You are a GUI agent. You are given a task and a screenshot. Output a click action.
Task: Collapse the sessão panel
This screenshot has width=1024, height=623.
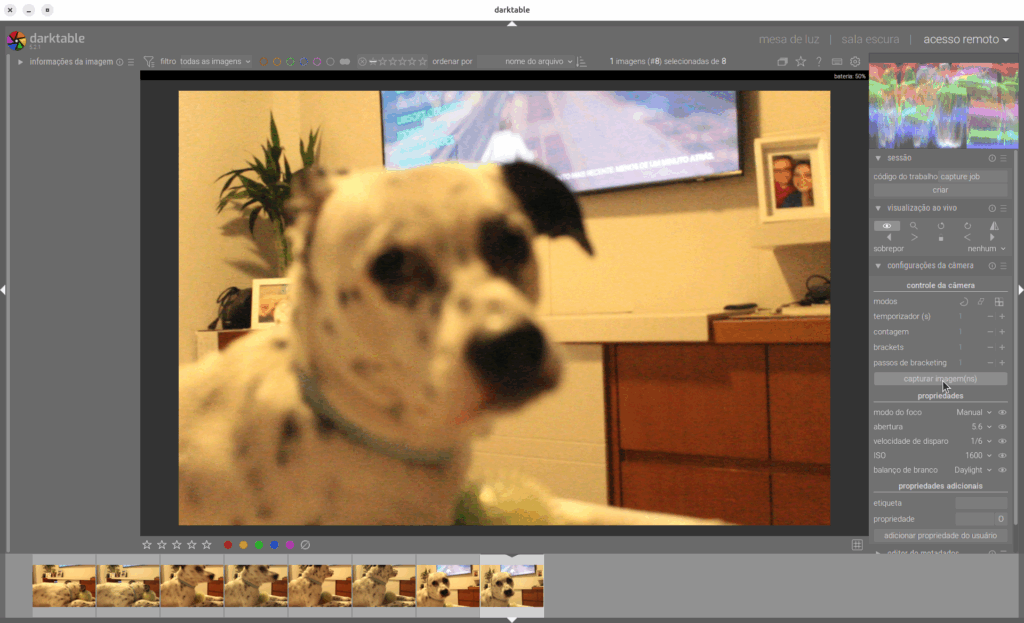pos(878,158)
